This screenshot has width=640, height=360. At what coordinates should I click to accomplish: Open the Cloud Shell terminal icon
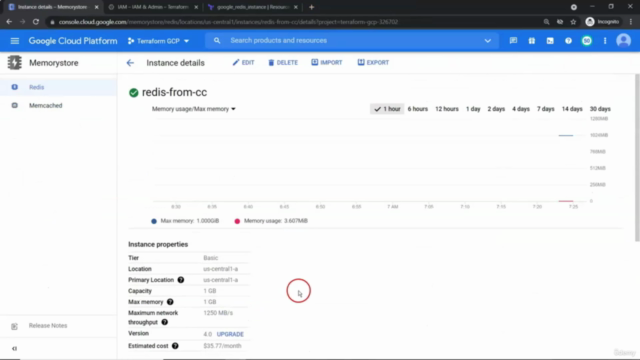(x=550, y=41)
